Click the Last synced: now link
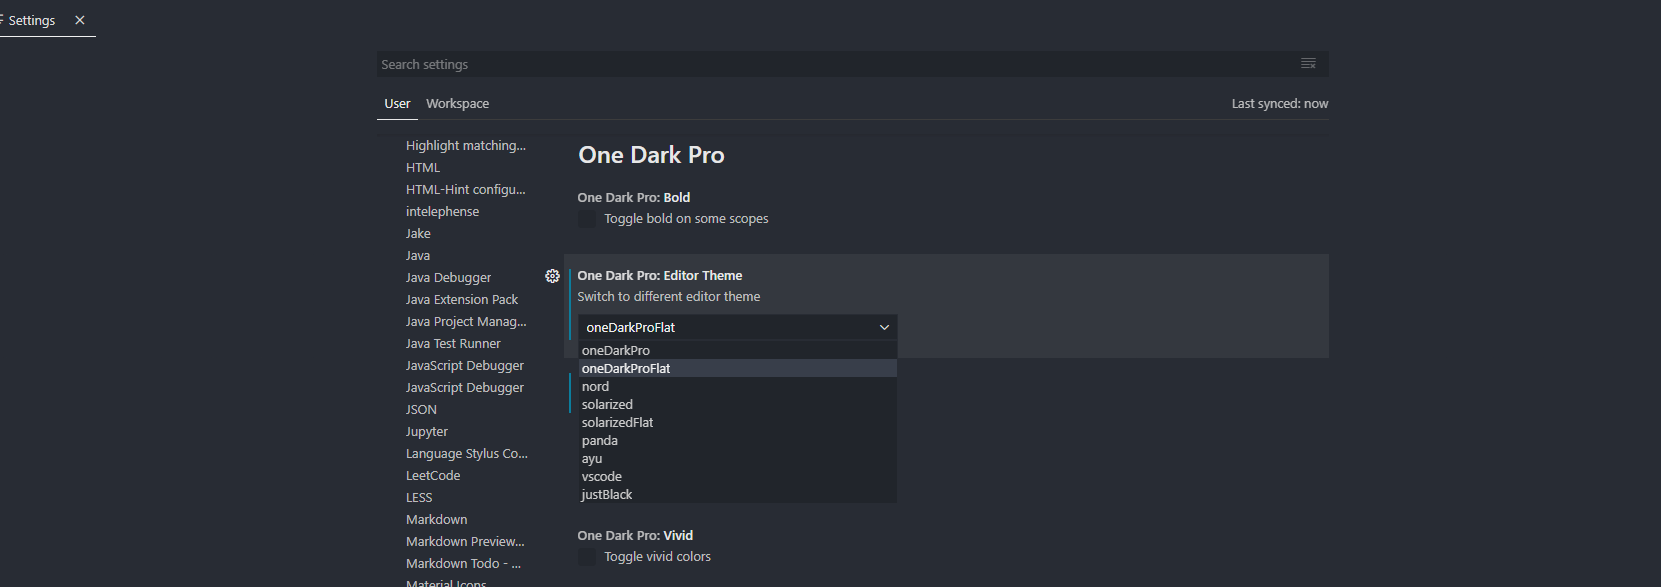 point(1280,104)
